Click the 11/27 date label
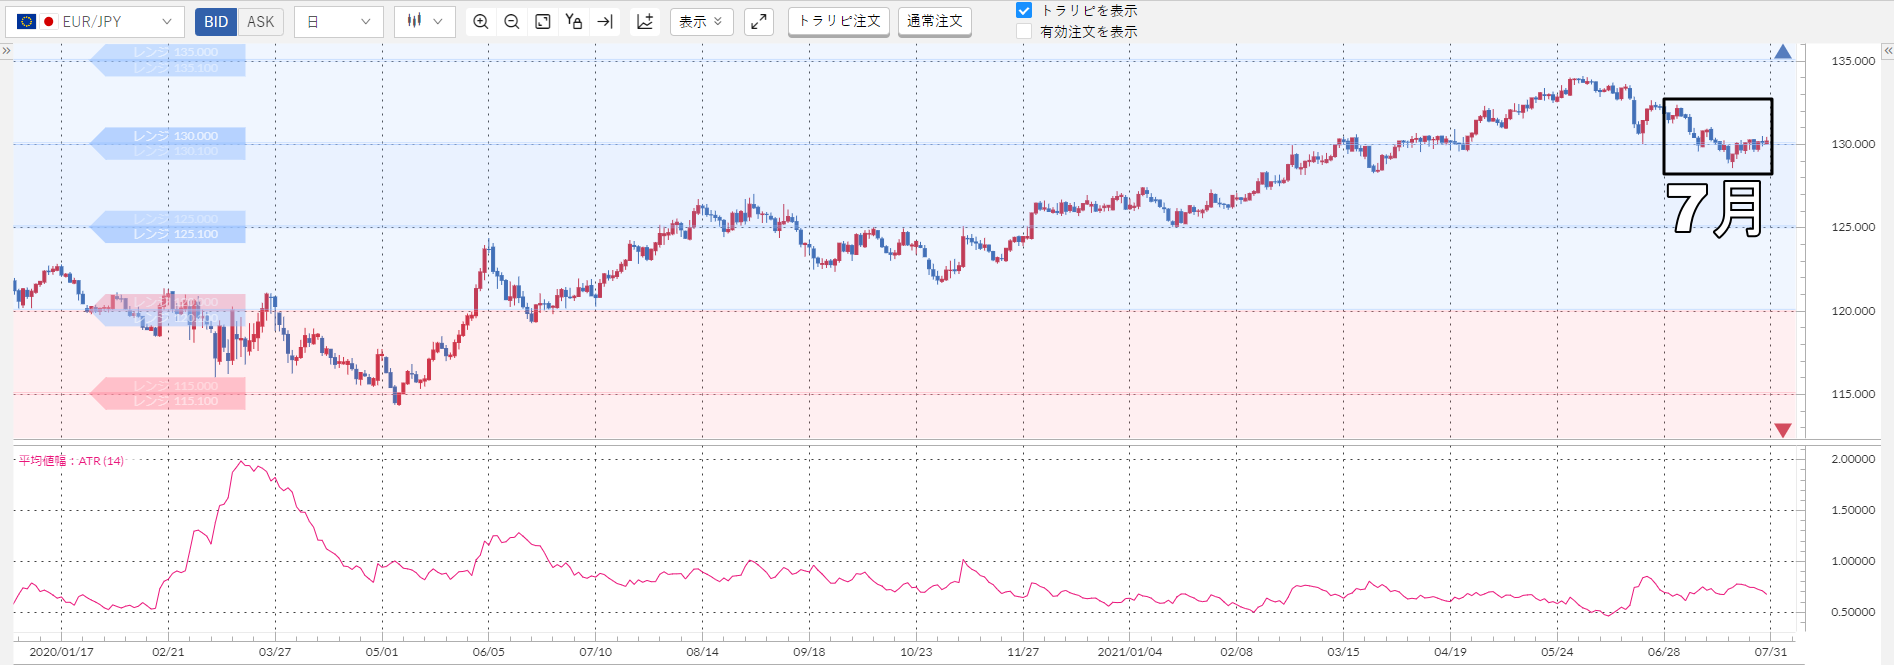The height and width of the screenshot is (665, 1894). [1023, 652]
